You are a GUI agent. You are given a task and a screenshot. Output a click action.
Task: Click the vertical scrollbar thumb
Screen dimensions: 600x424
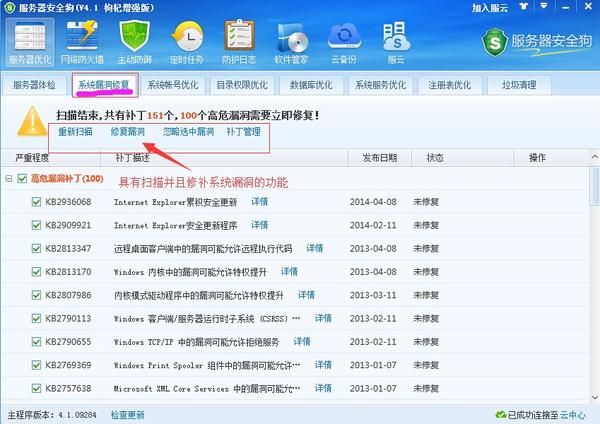[x=595, y=186]
